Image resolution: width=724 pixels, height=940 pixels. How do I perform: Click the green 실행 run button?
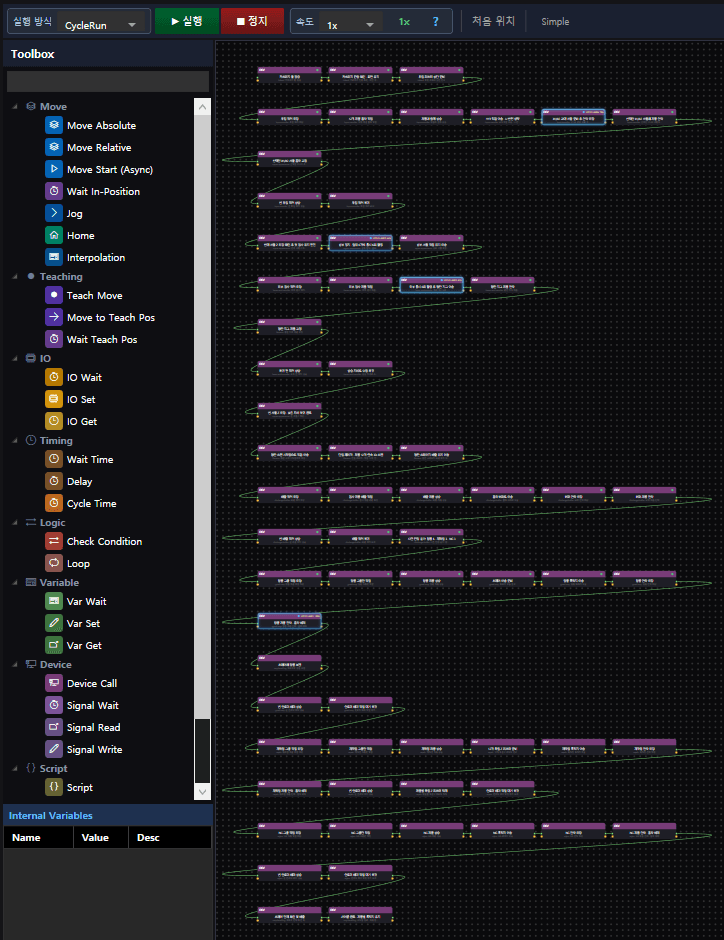[x=186, y=21]
